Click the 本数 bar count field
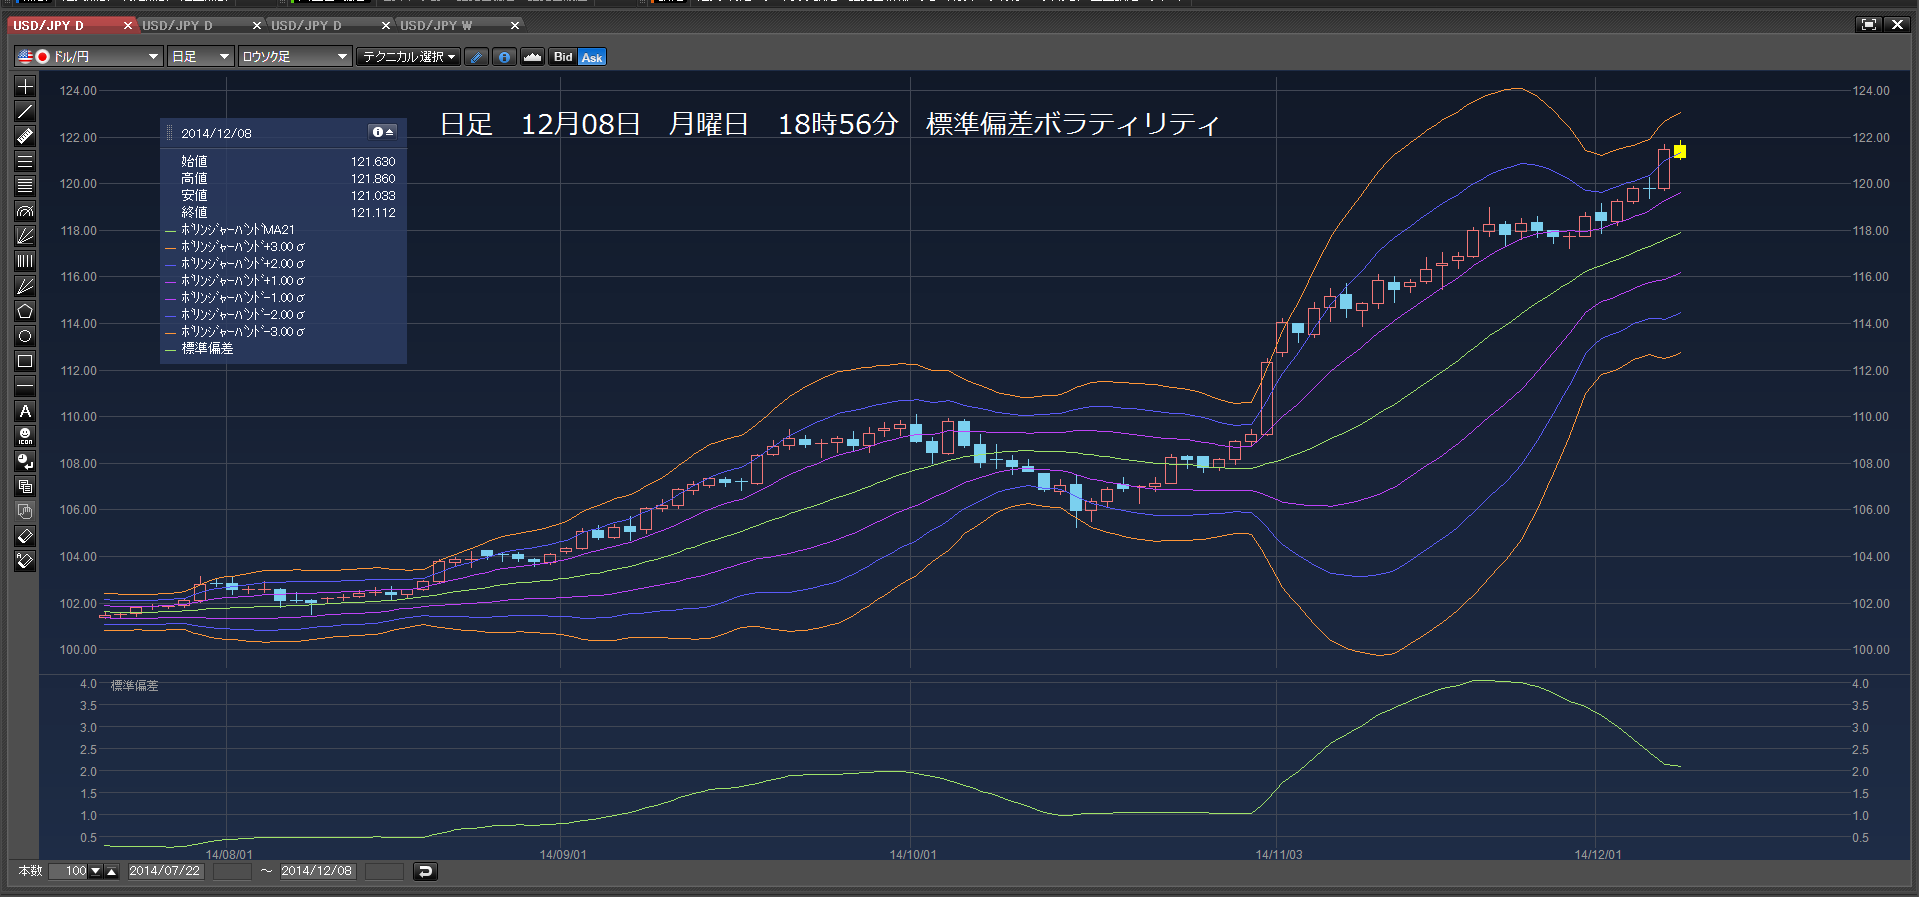The image size is (1919, 897). [x=70, y=871]
